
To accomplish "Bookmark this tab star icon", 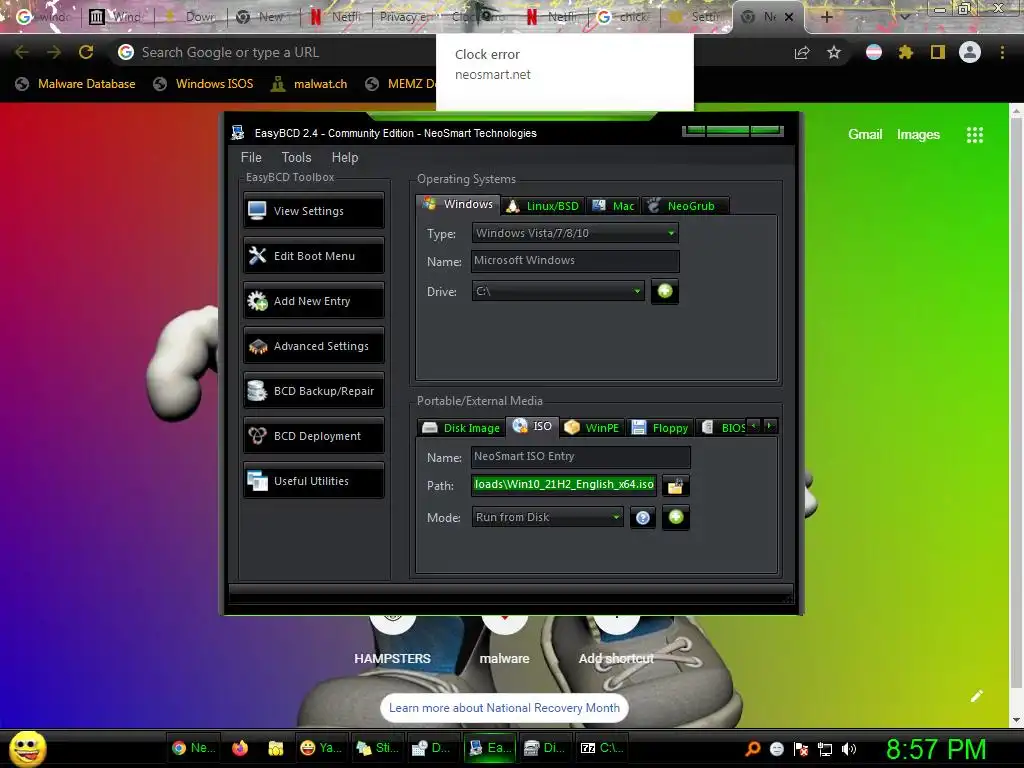I will pyautogui.click(x=834, y=53).
